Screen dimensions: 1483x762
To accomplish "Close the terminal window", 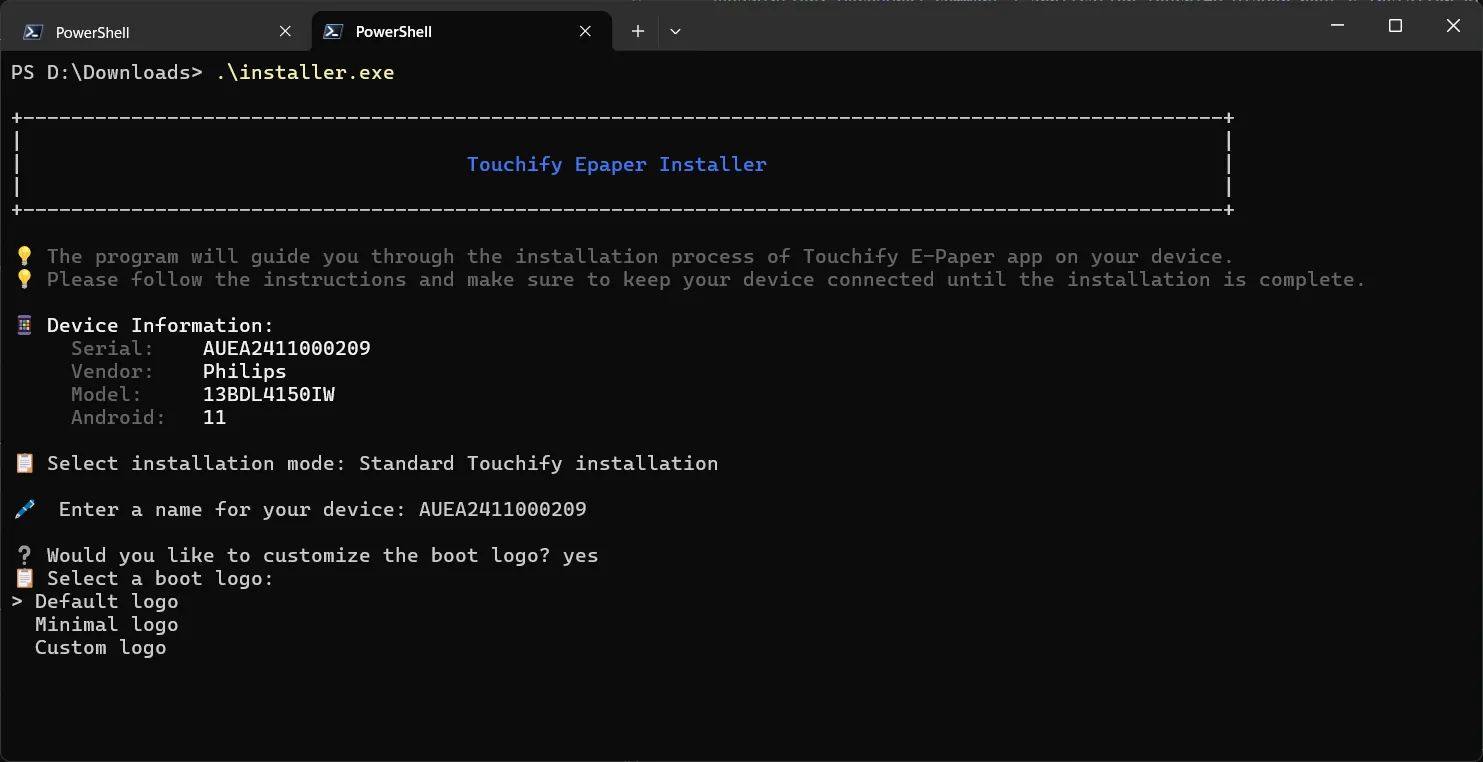I will (x=1453, y=26).
